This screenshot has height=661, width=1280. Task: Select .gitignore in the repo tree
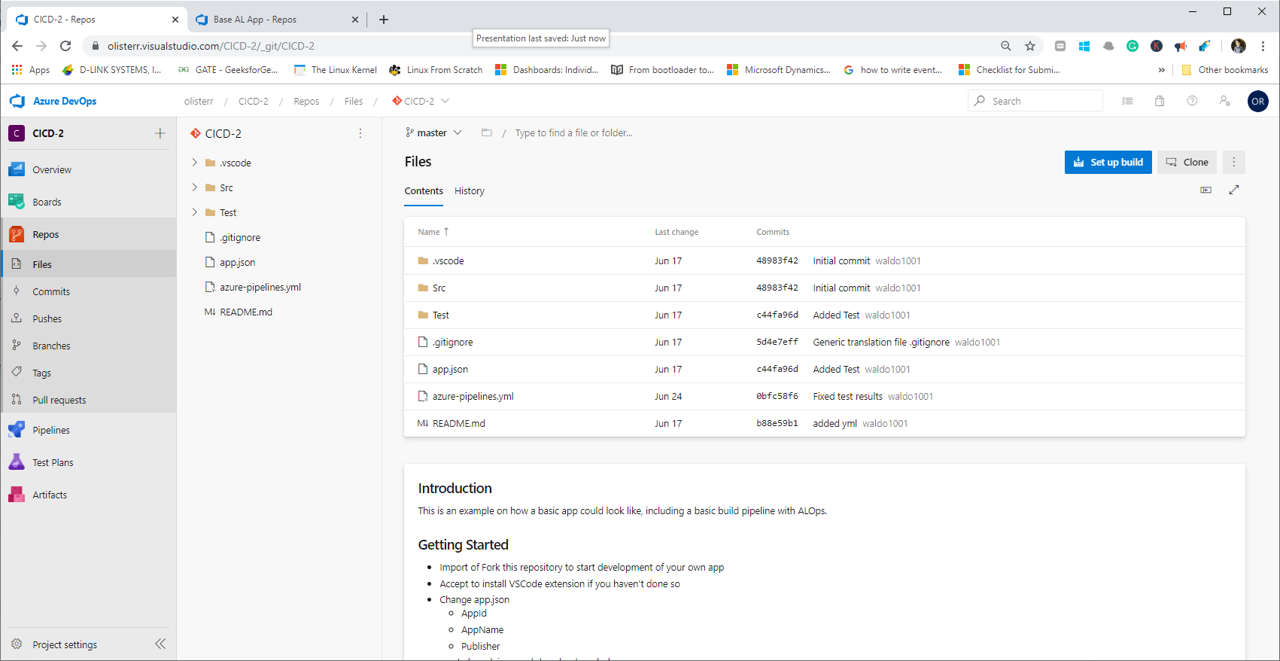240,238
